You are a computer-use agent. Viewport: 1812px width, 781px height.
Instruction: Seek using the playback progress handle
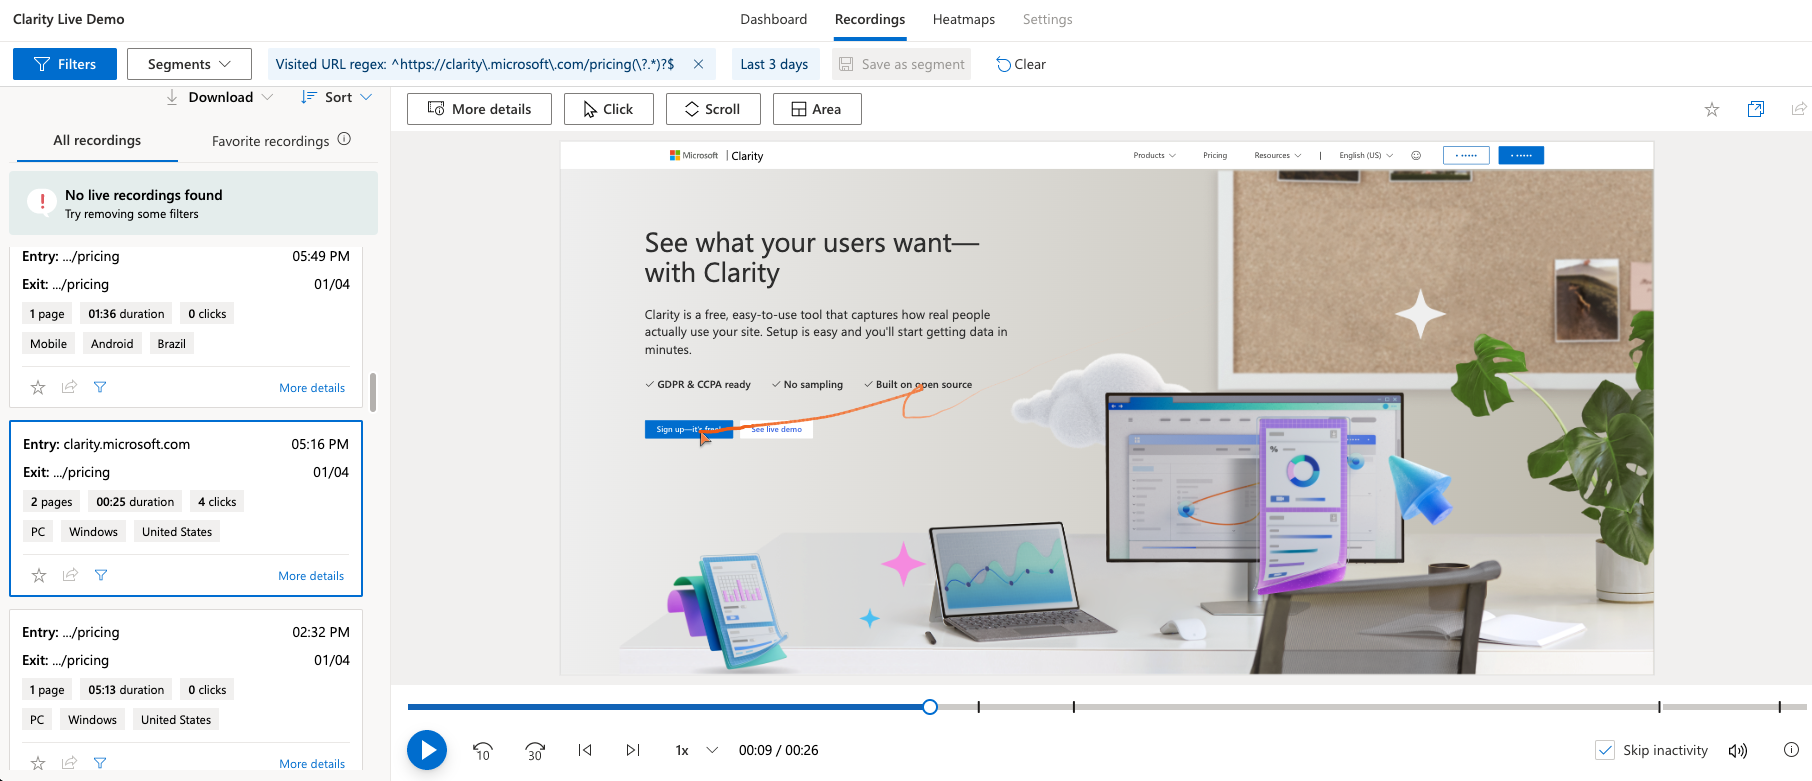pyautogui.click(x=930, y=707)
